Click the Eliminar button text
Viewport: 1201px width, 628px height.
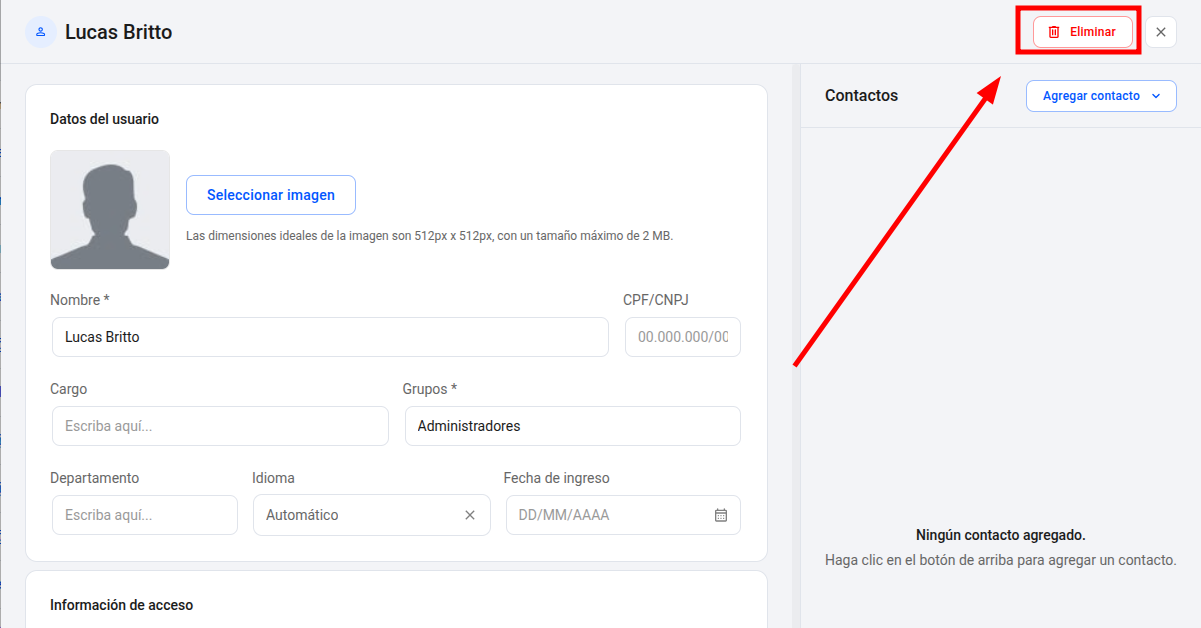(1093, 32)
